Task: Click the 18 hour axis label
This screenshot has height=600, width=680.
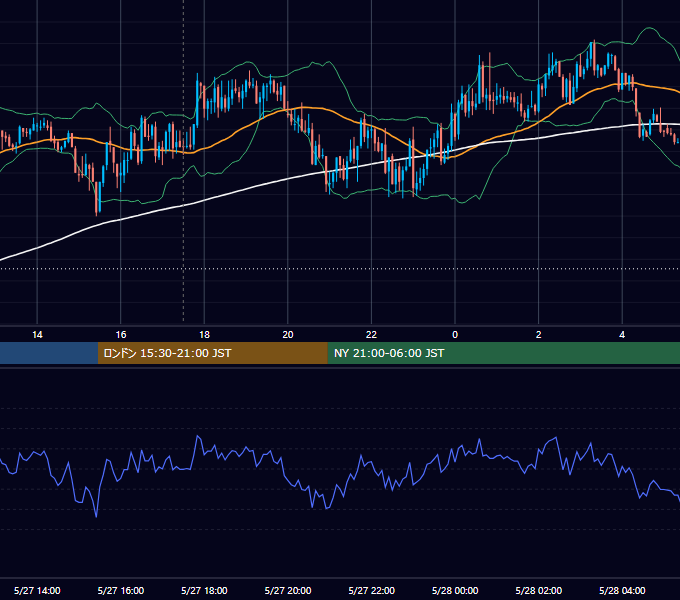Action: [x=204, y=335]
